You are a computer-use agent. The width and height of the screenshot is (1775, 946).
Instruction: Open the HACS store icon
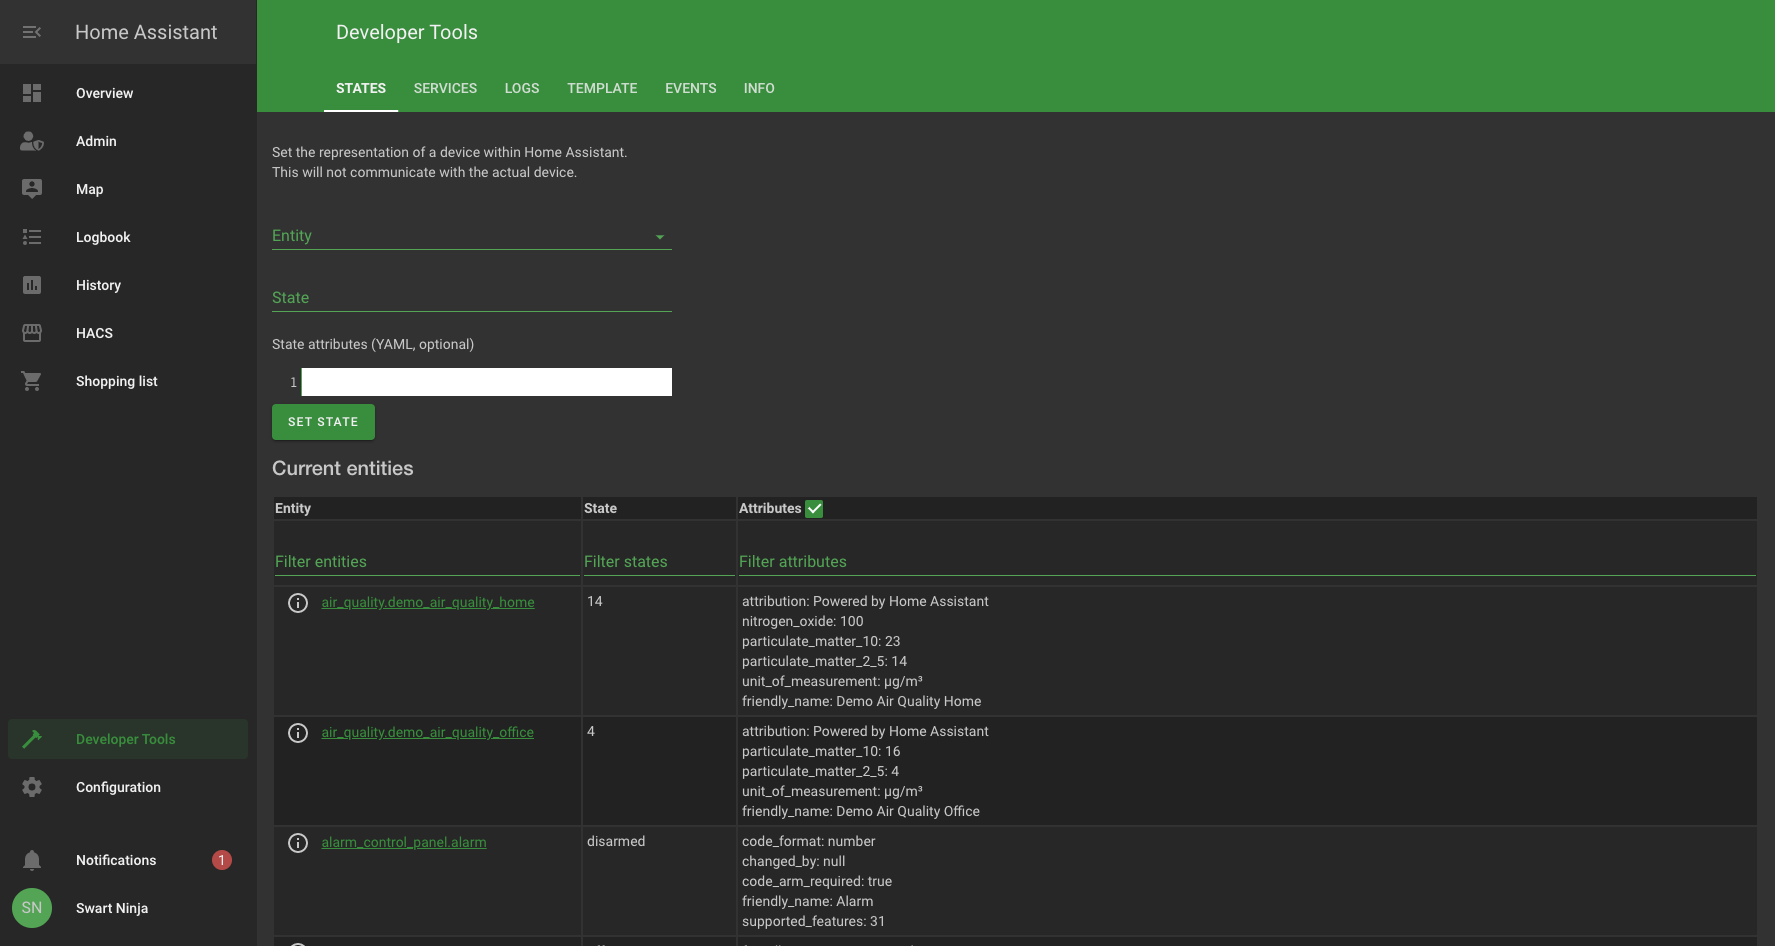click(32, 333)
